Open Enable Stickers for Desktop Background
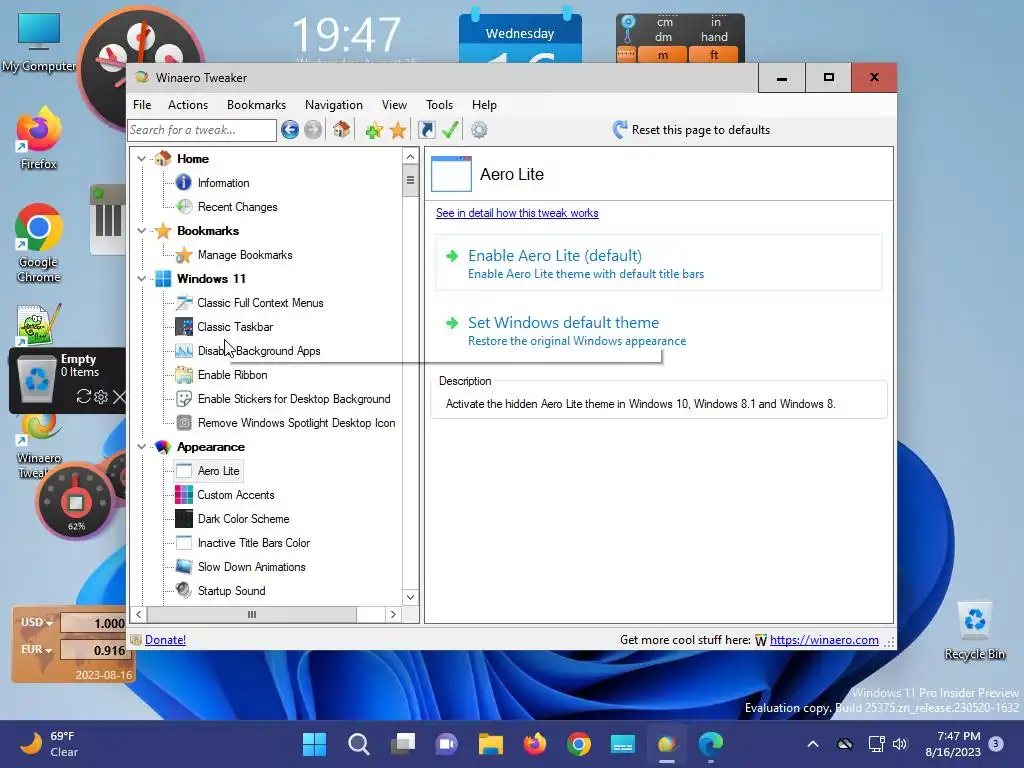Screen dimensions: 1024x768 point(294,399)
